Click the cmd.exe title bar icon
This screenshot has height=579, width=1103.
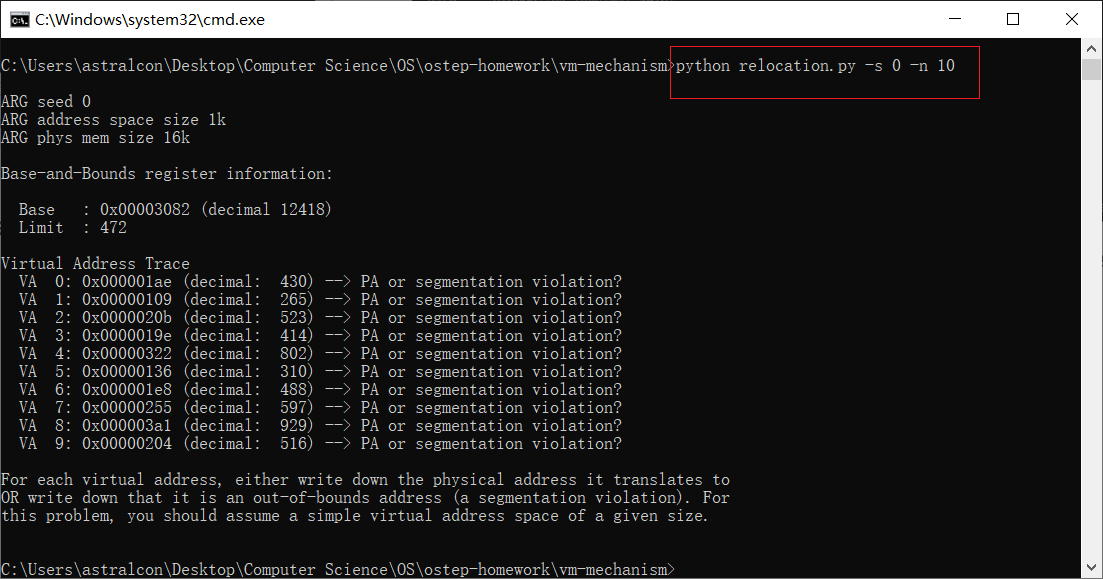[19, 20]
